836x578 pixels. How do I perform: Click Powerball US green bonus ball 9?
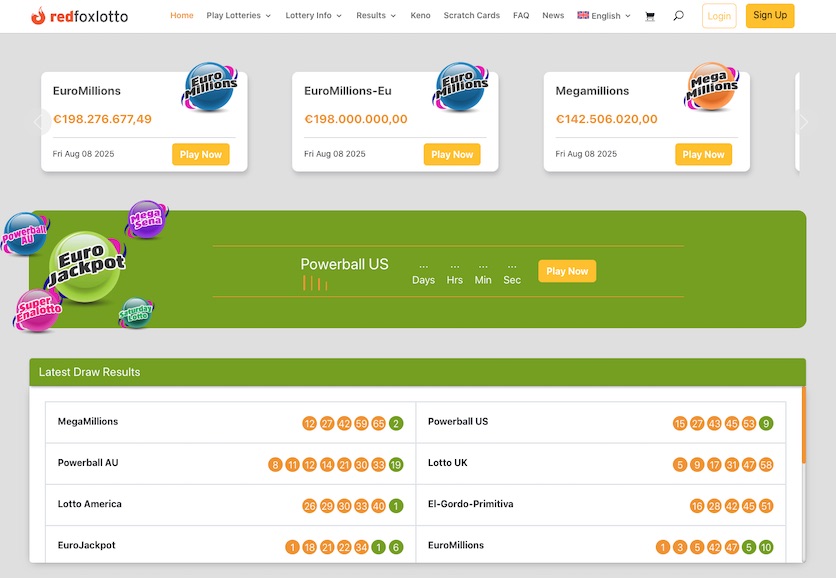[766, 423]
